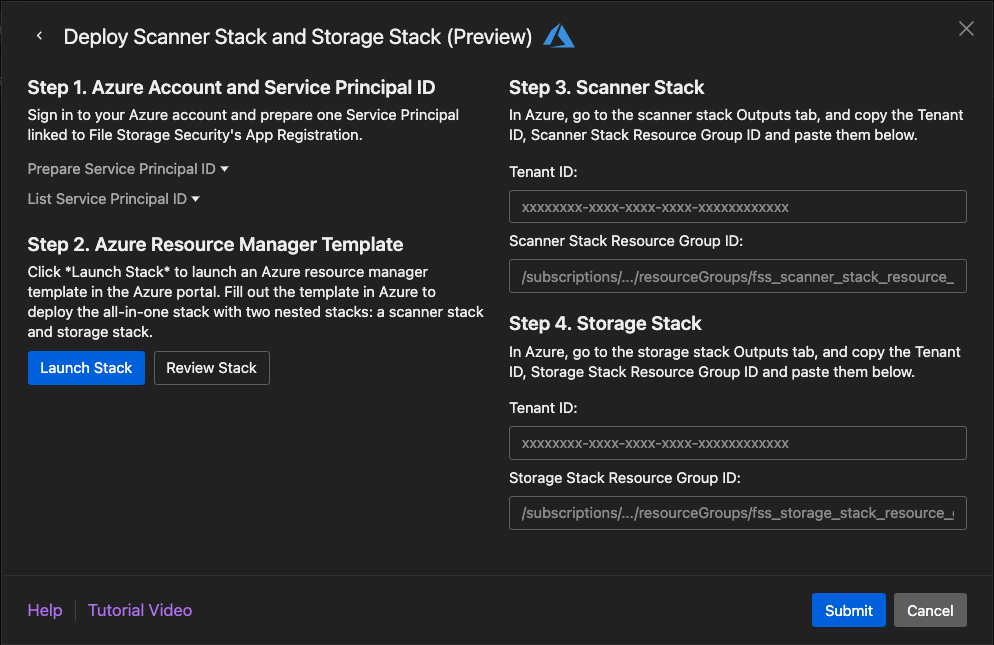
Task: Click the Step 1 Azure Account heading
Action: tap(231, 87)
